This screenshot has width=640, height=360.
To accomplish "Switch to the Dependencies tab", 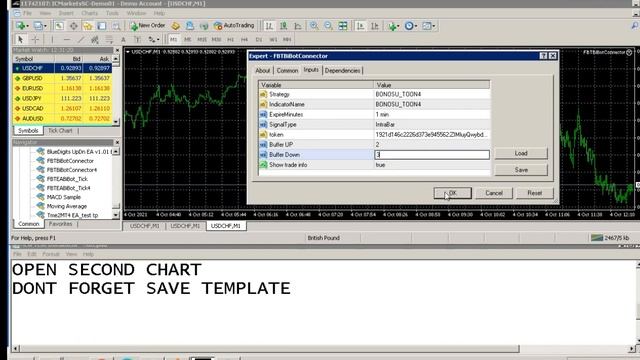I will click(342, 71).
